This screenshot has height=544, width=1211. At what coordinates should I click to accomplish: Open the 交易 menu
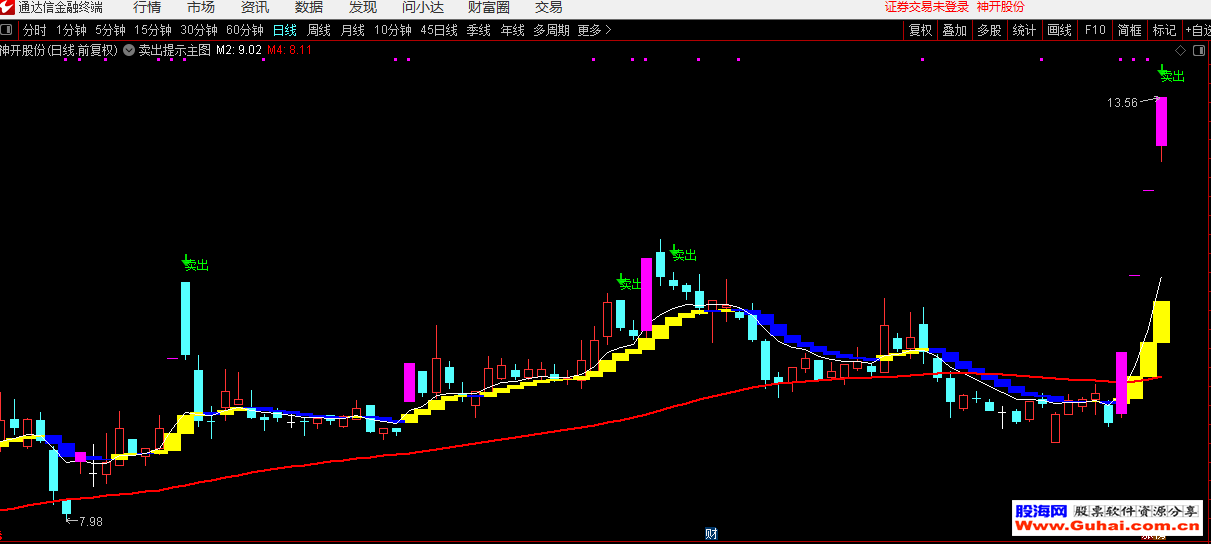pos(549,8)
